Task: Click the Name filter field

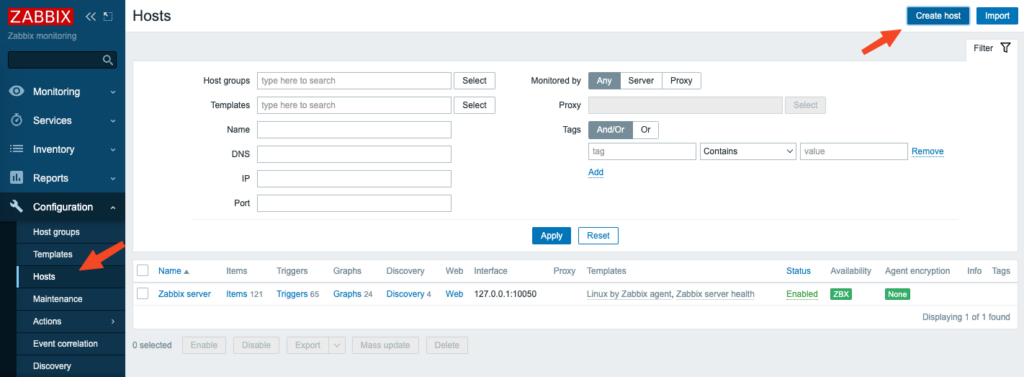Action: pyautogui.click(x=354, y=130)
